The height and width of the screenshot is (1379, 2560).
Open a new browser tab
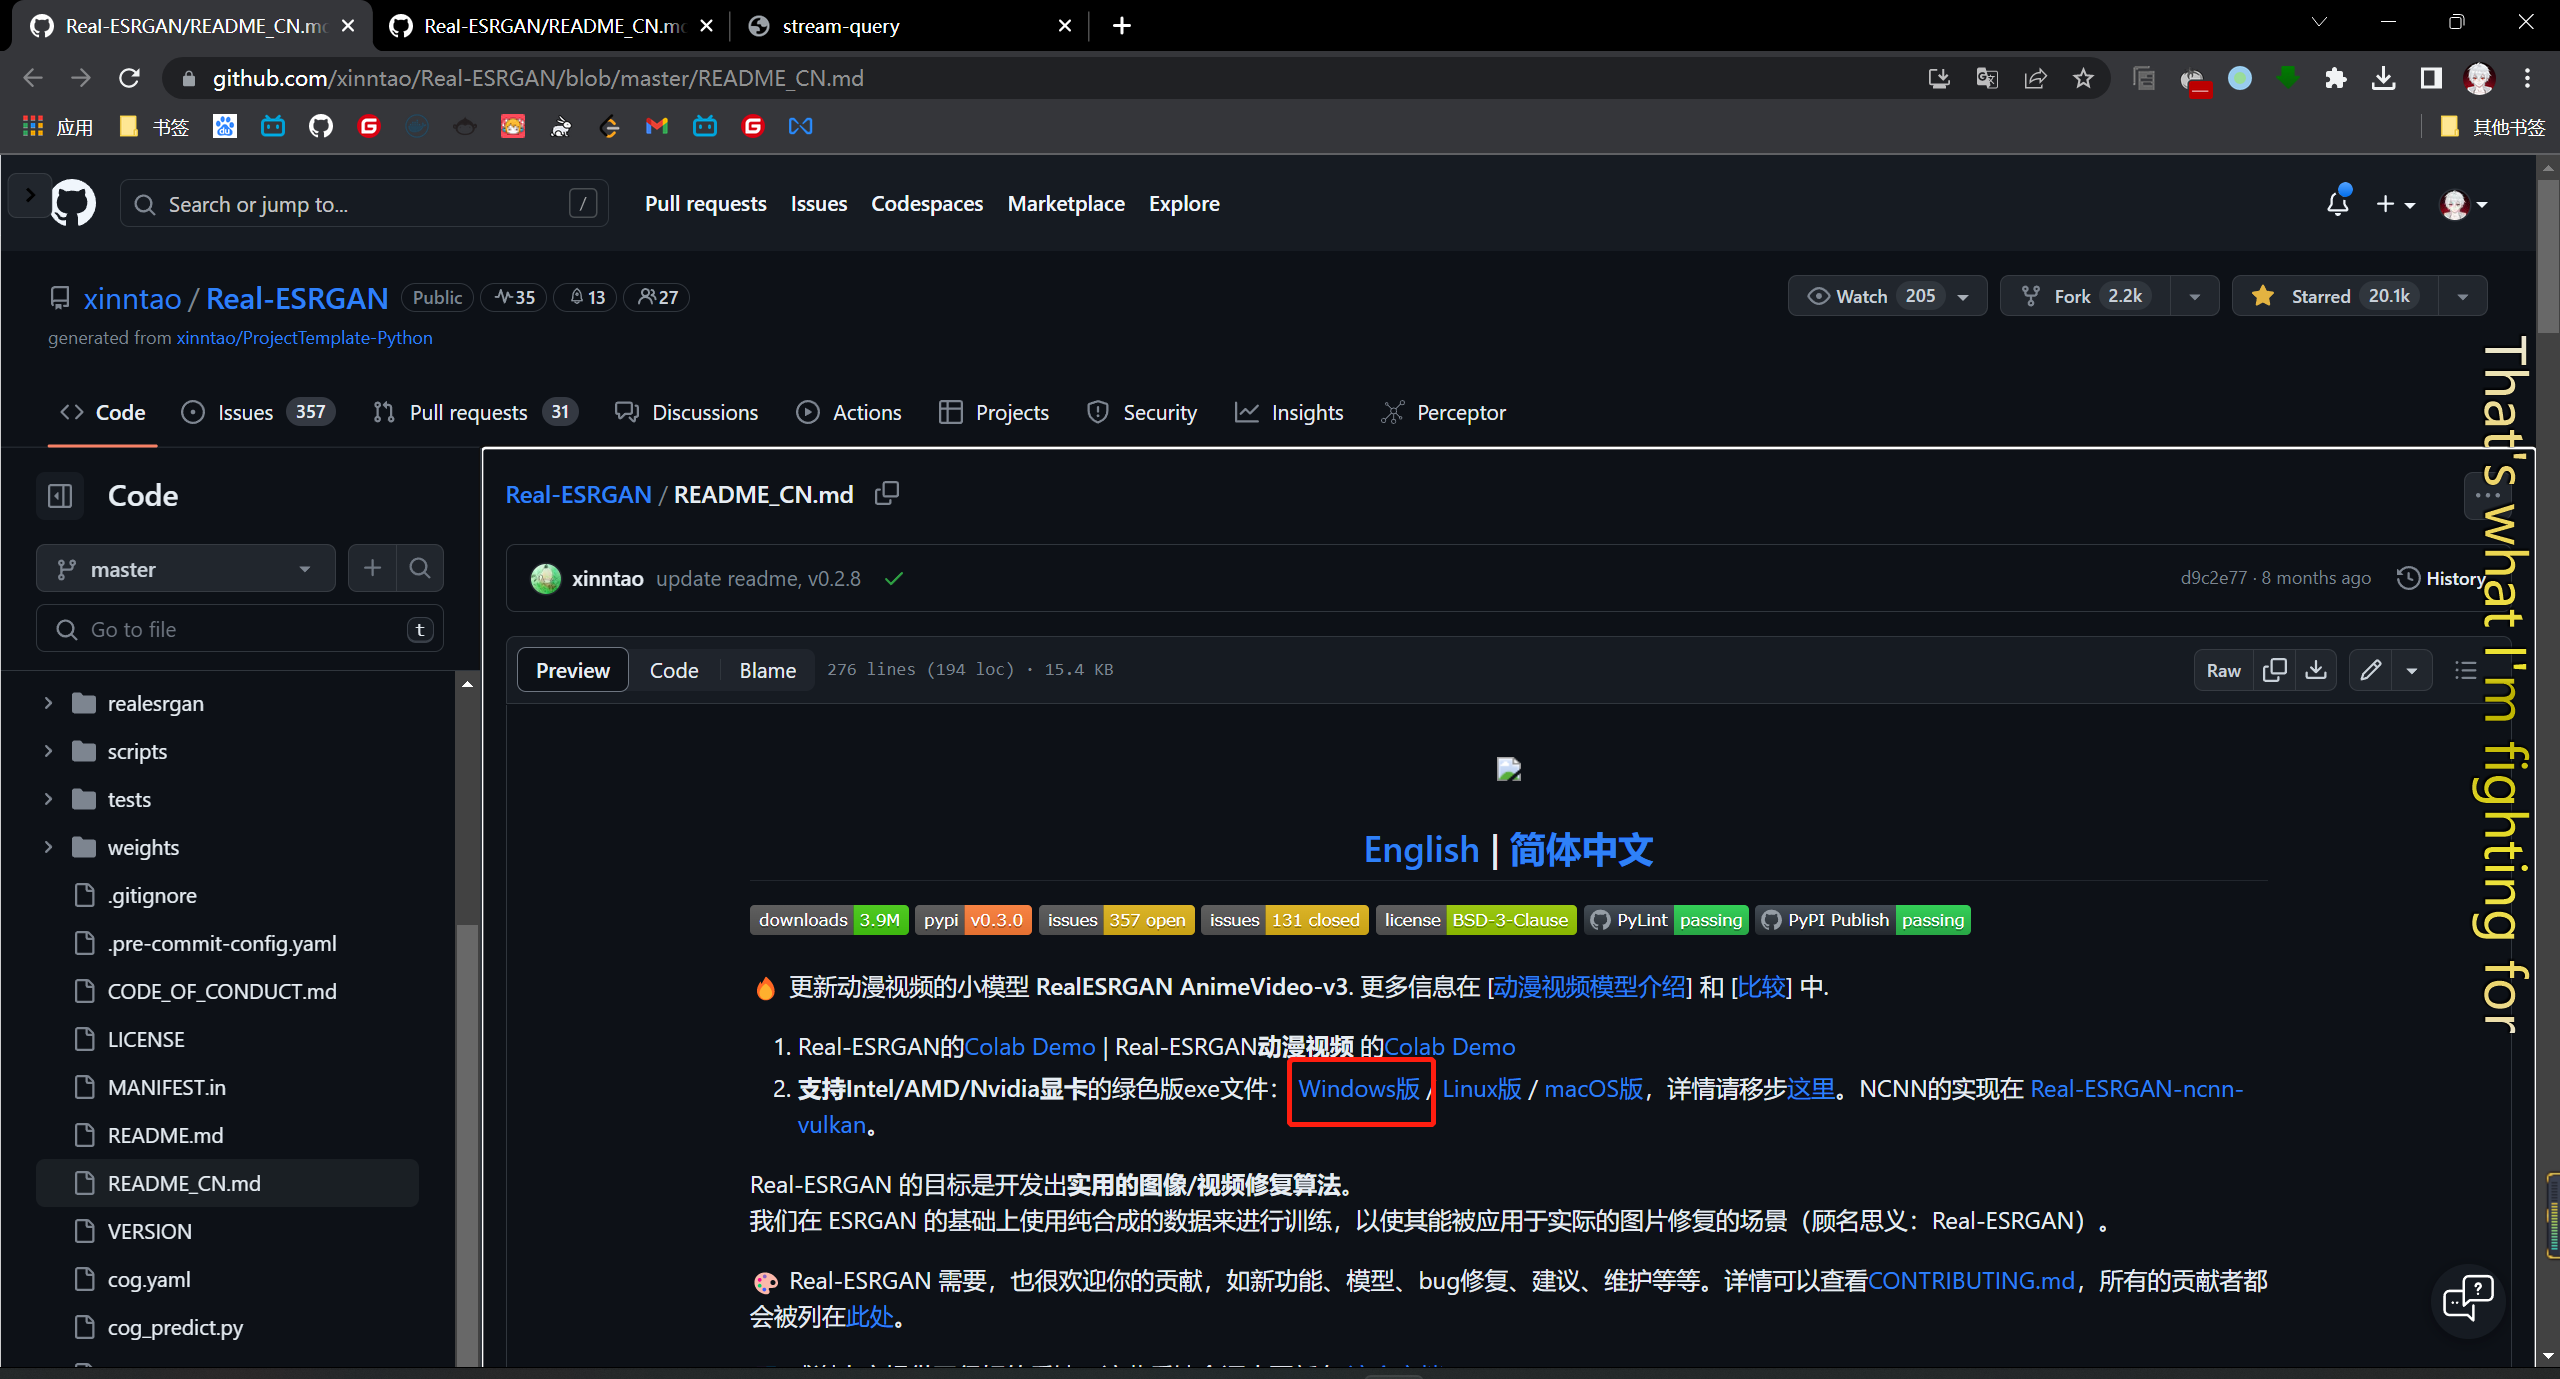click(1122, 26)
